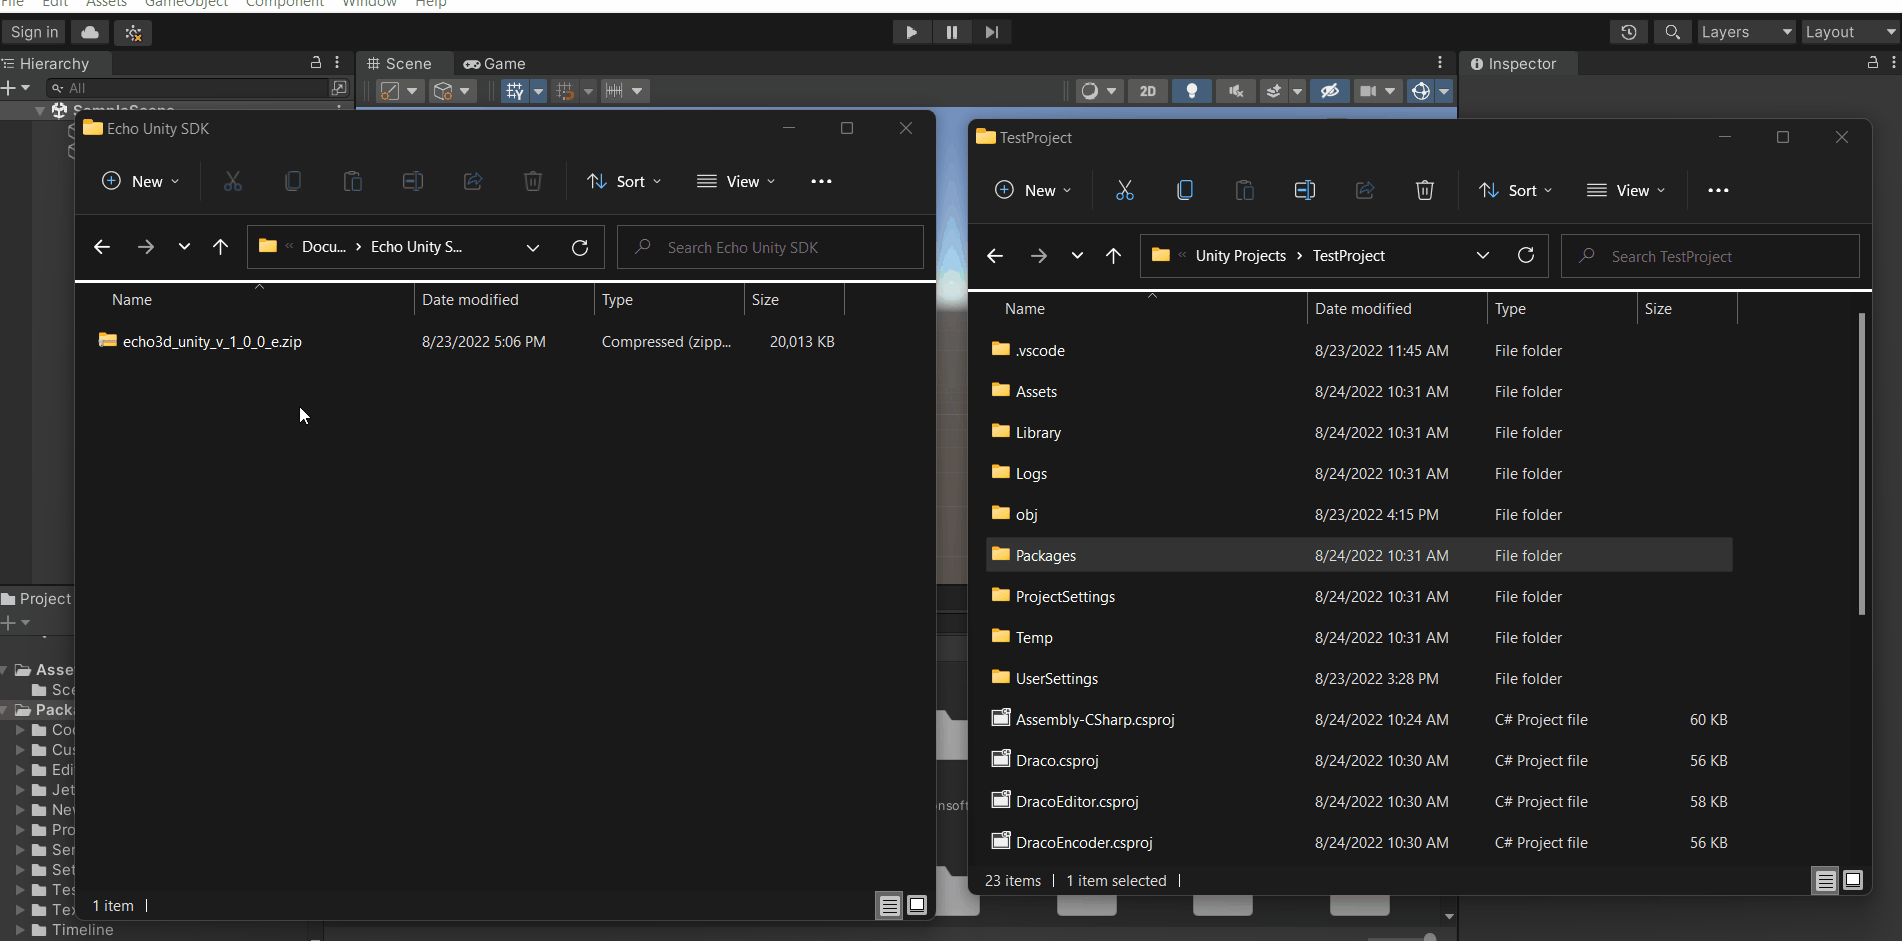Viewport: 1902px width, 941px height.
Task: Select the Hierarchy tab
Action: (46, 63)
